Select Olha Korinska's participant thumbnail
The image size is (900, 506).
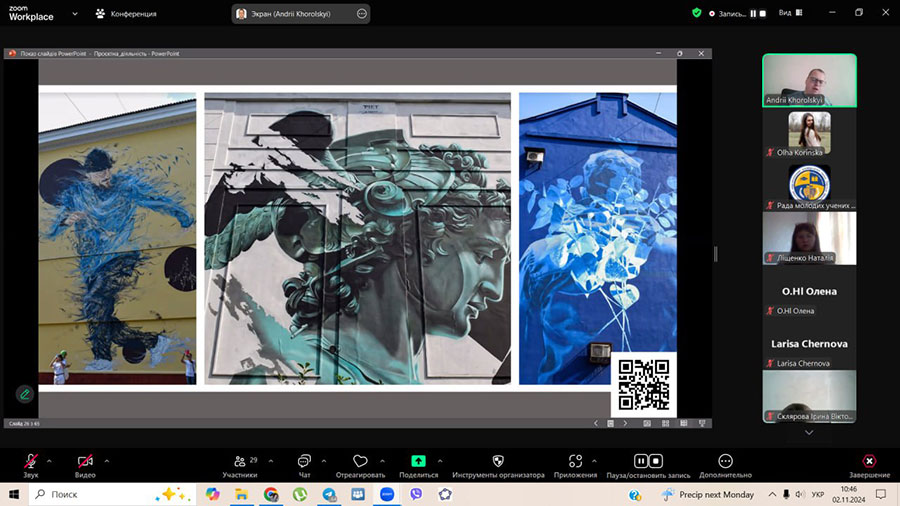click(809, 133)
